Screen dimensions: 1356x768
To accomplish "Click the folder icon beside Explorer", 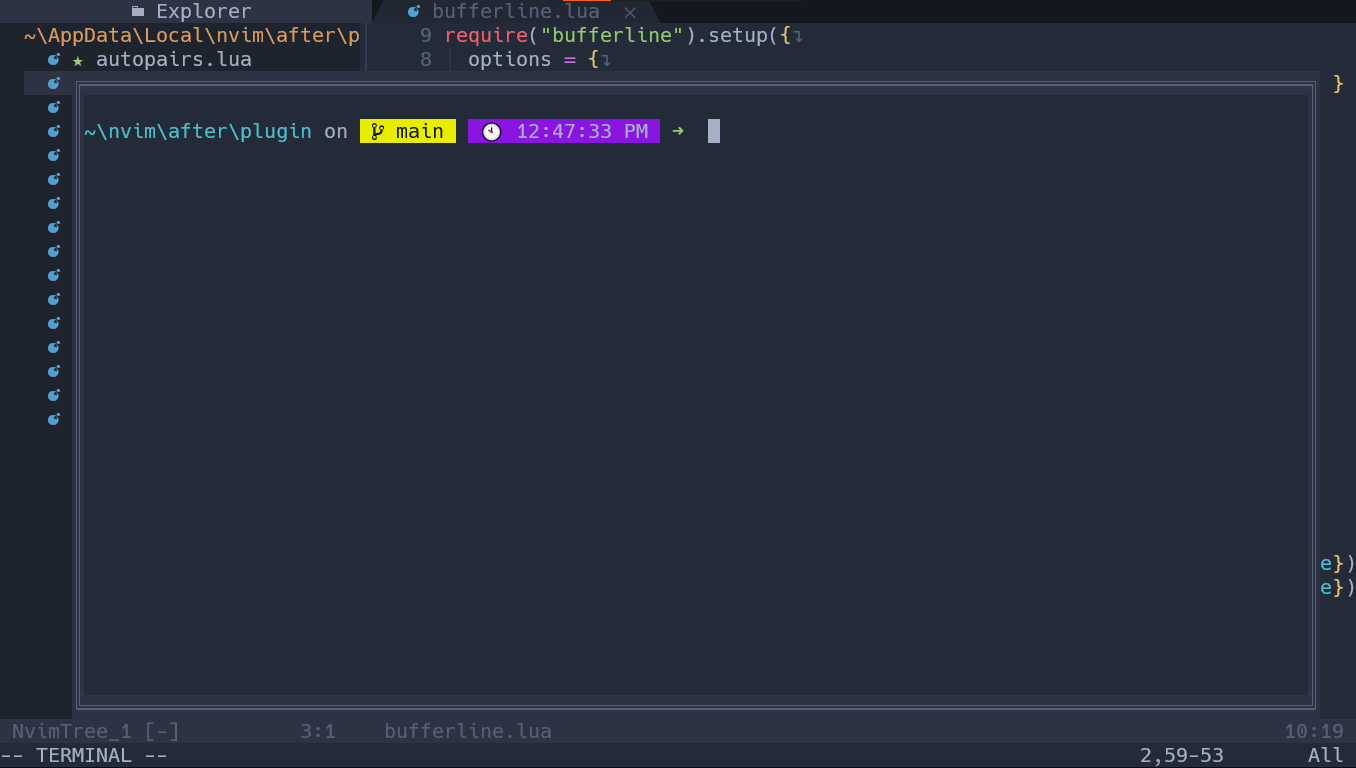I will [138, 12].
